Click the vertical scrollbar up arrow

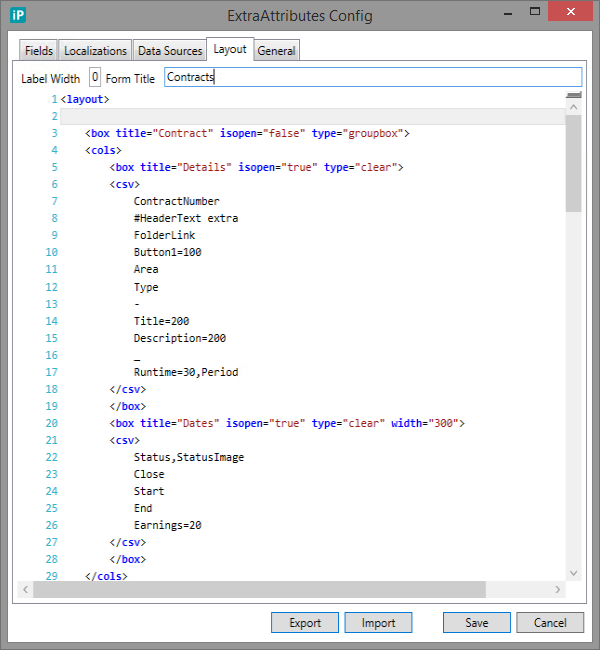click(573, 107)
